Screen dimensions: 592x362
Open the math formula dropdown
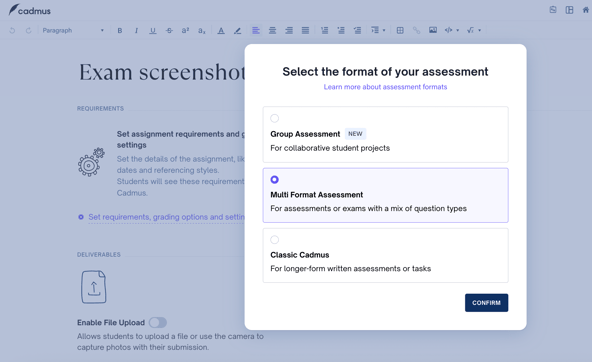tap(474, 30)
